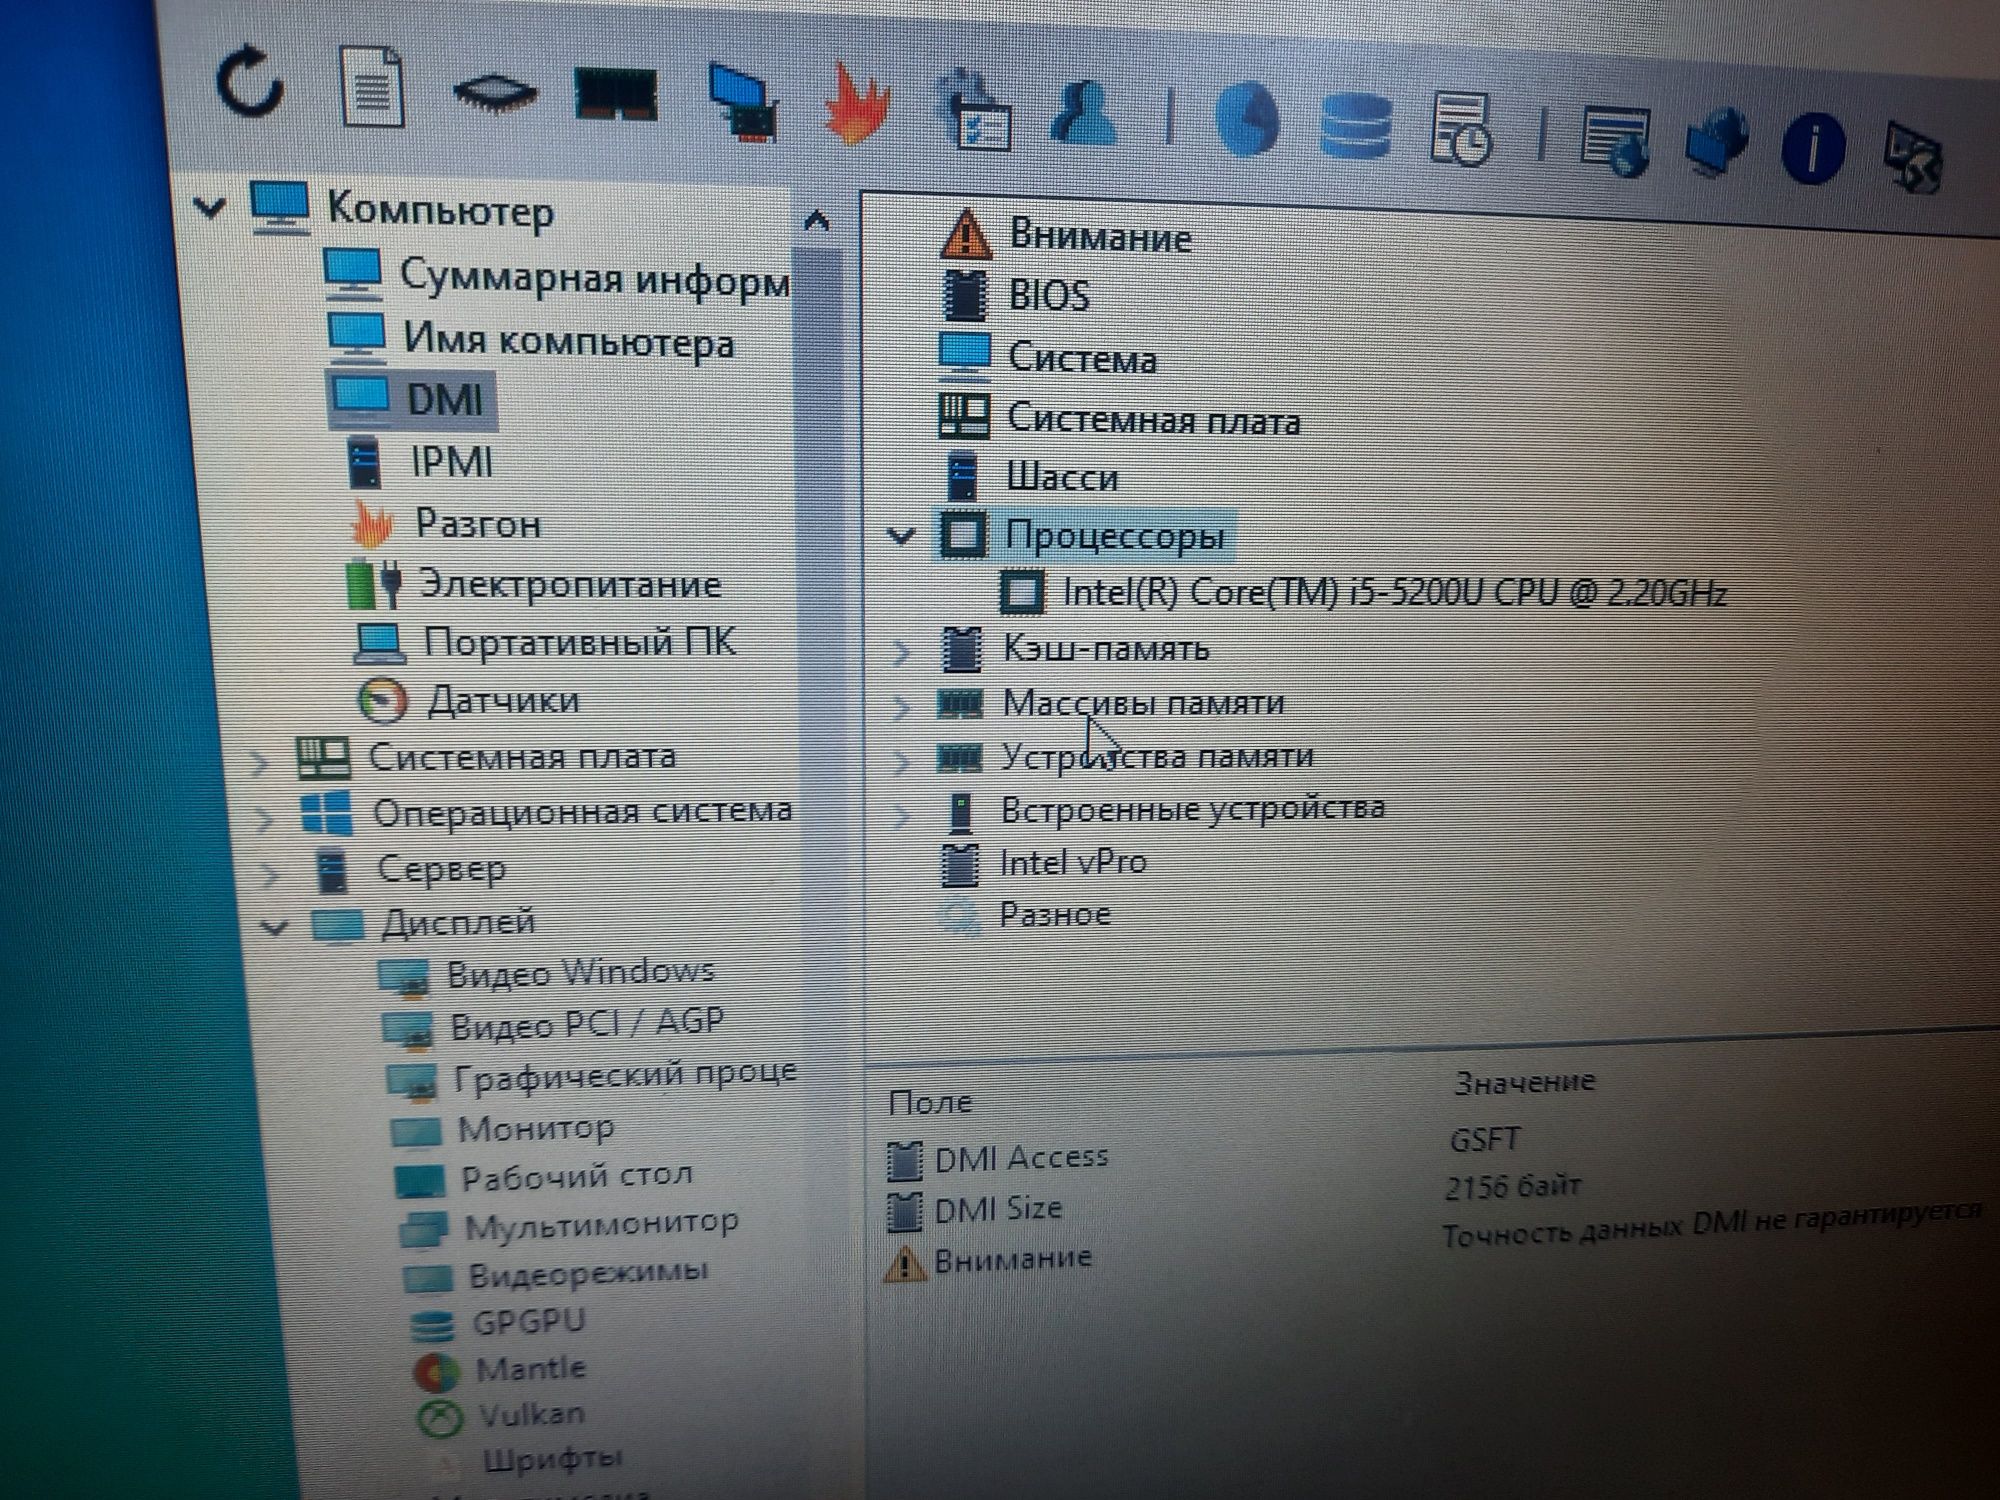Screen dimensions: 2000x1500
Task: Open the blue info icon
Action: 1812,148
